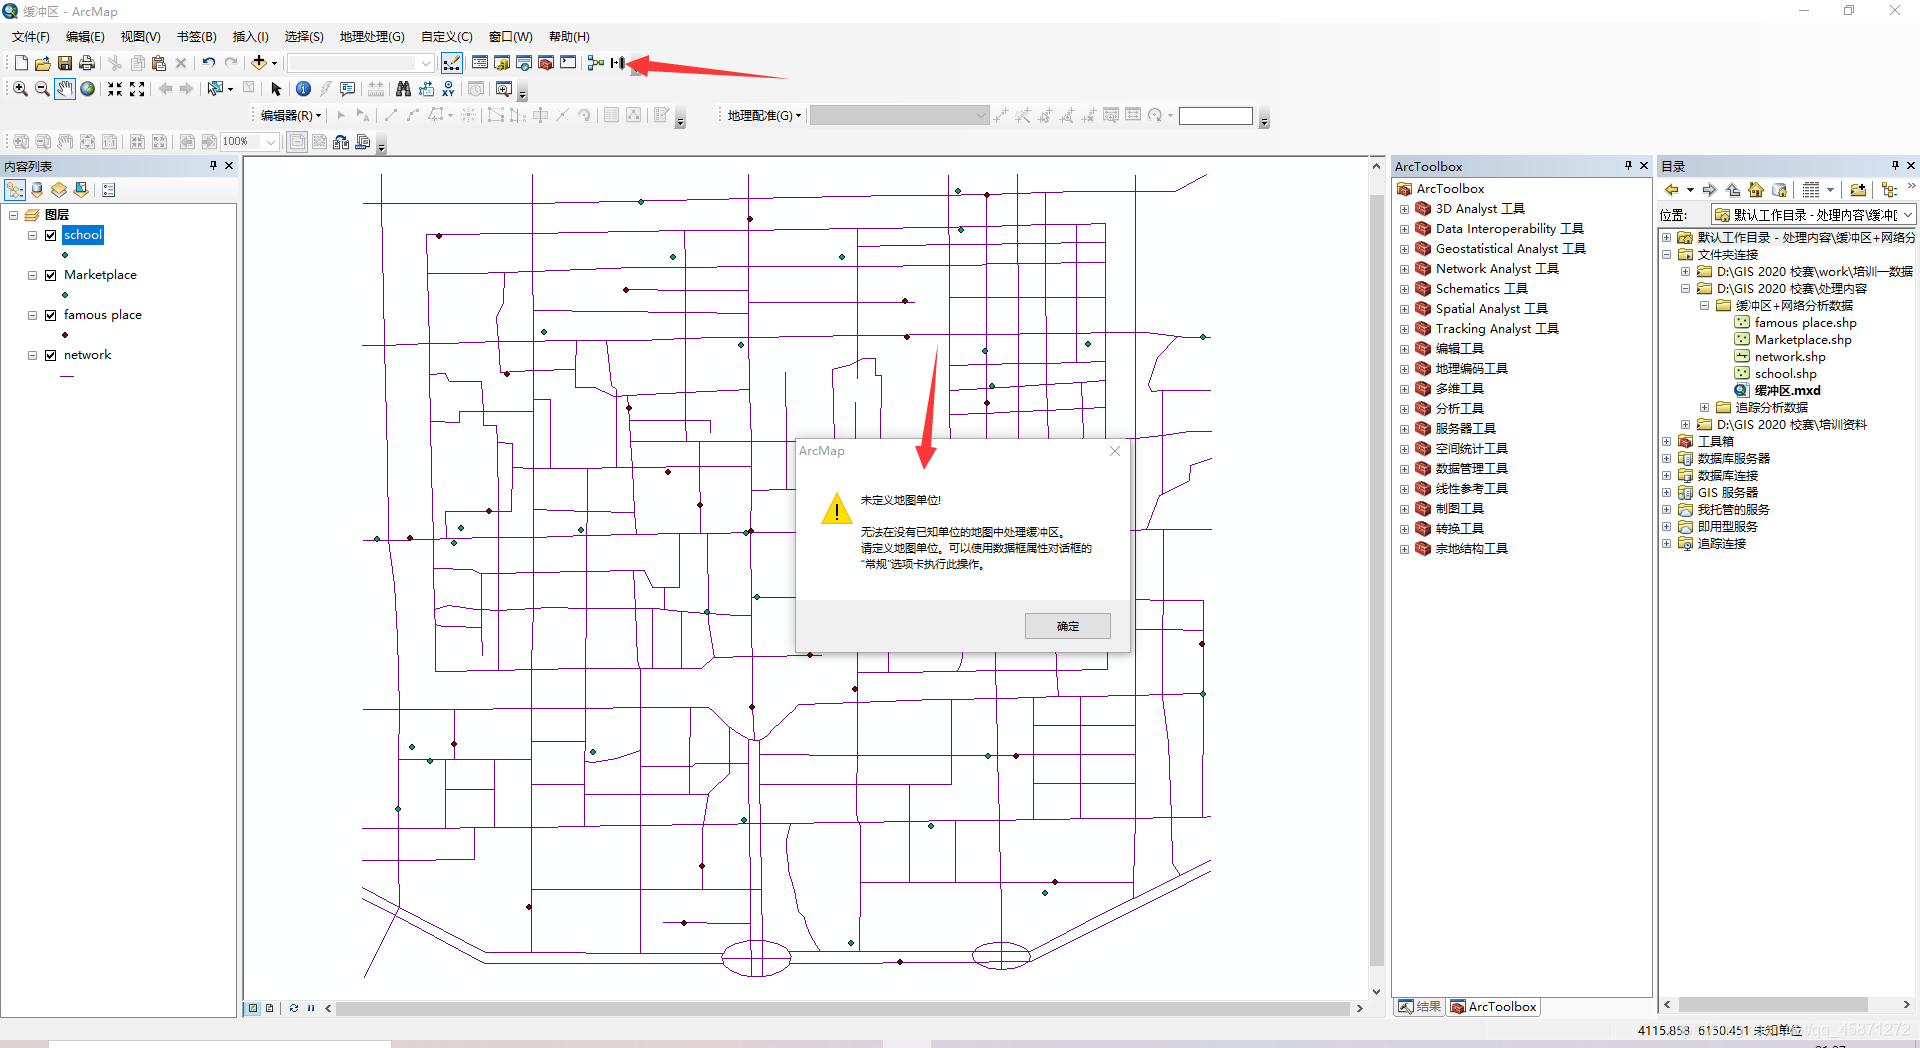The height and width of the screenshot is (1048, 1920).
Task: Click the Print icon in toolbar
Action: pyautogui.click(x=87, y=63)
